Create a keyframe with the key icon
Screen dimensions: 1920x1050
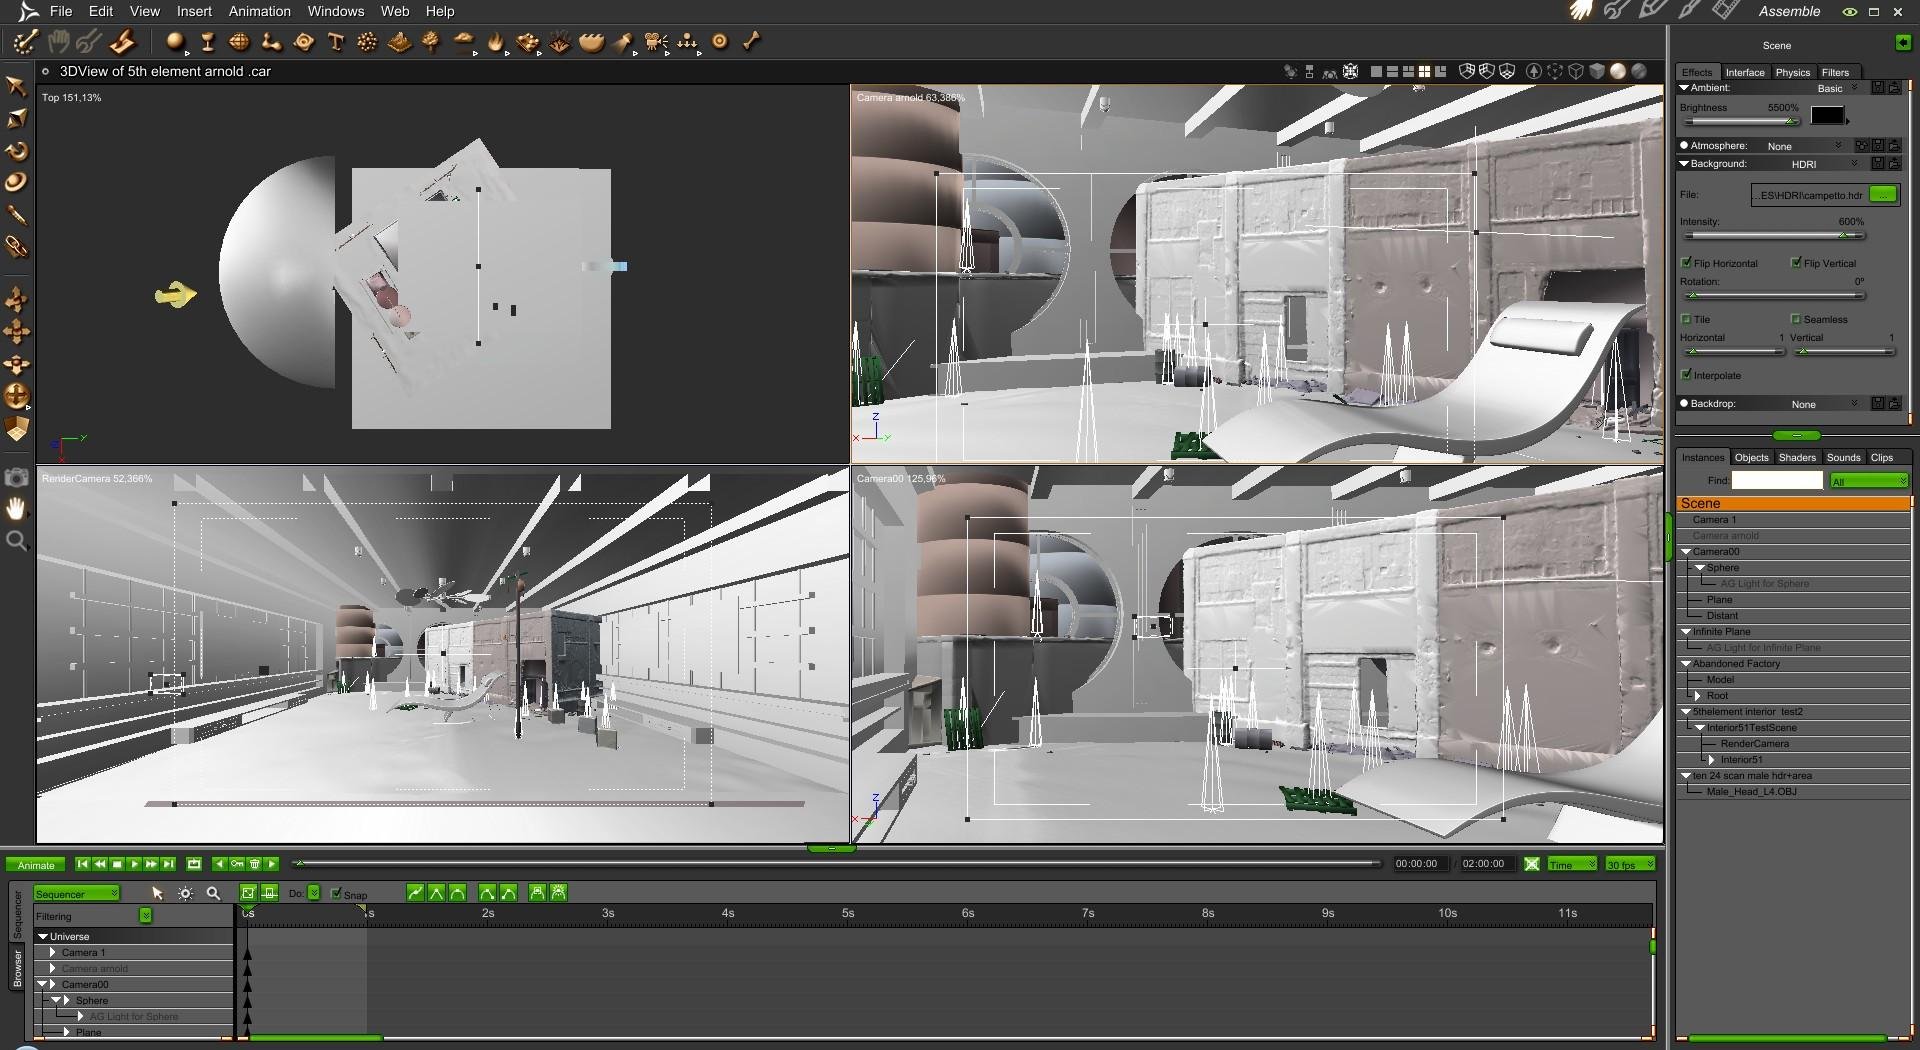click(237, 864)
